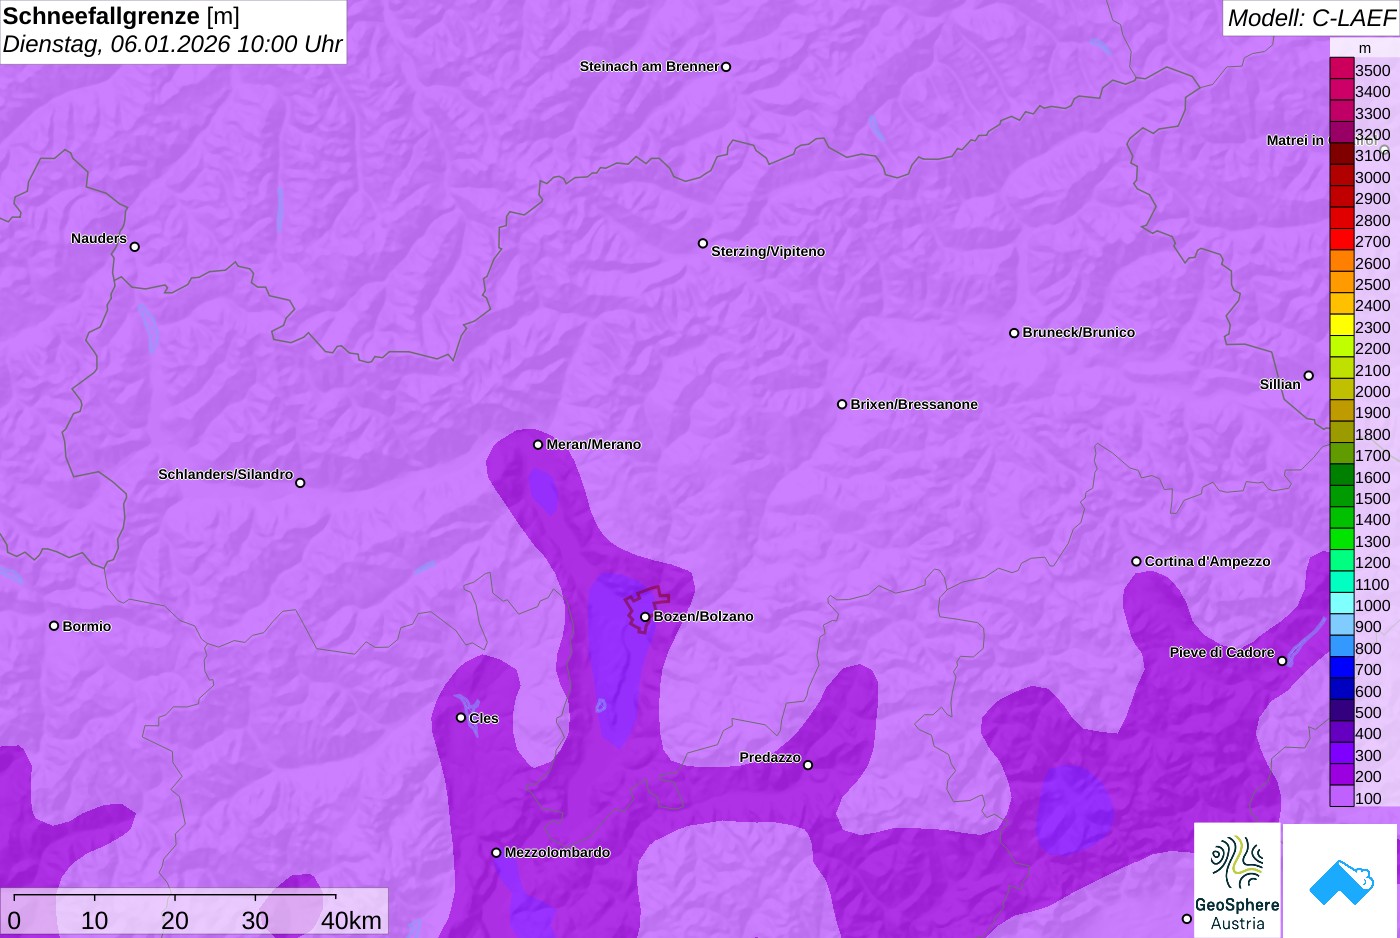Select the Mezzolombardo location marker

pyautogui.click(x=496, y=853)
